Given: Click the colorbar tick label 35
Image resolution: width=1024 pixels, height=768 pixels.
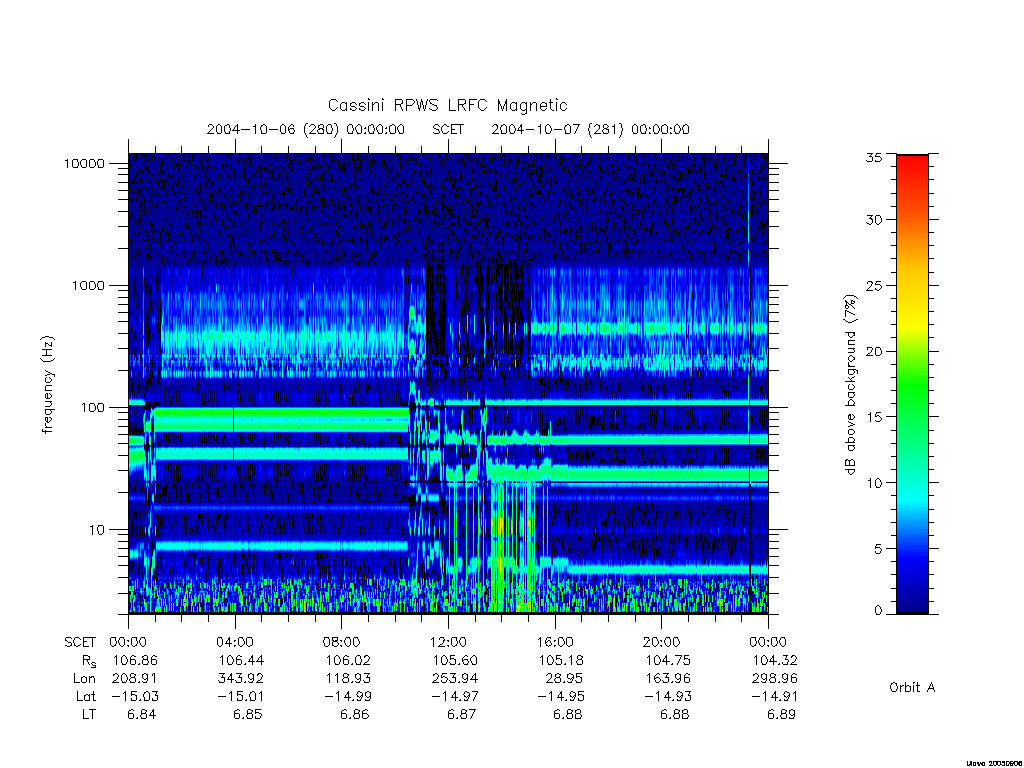Looking at the screenshot, I should 874,157.
